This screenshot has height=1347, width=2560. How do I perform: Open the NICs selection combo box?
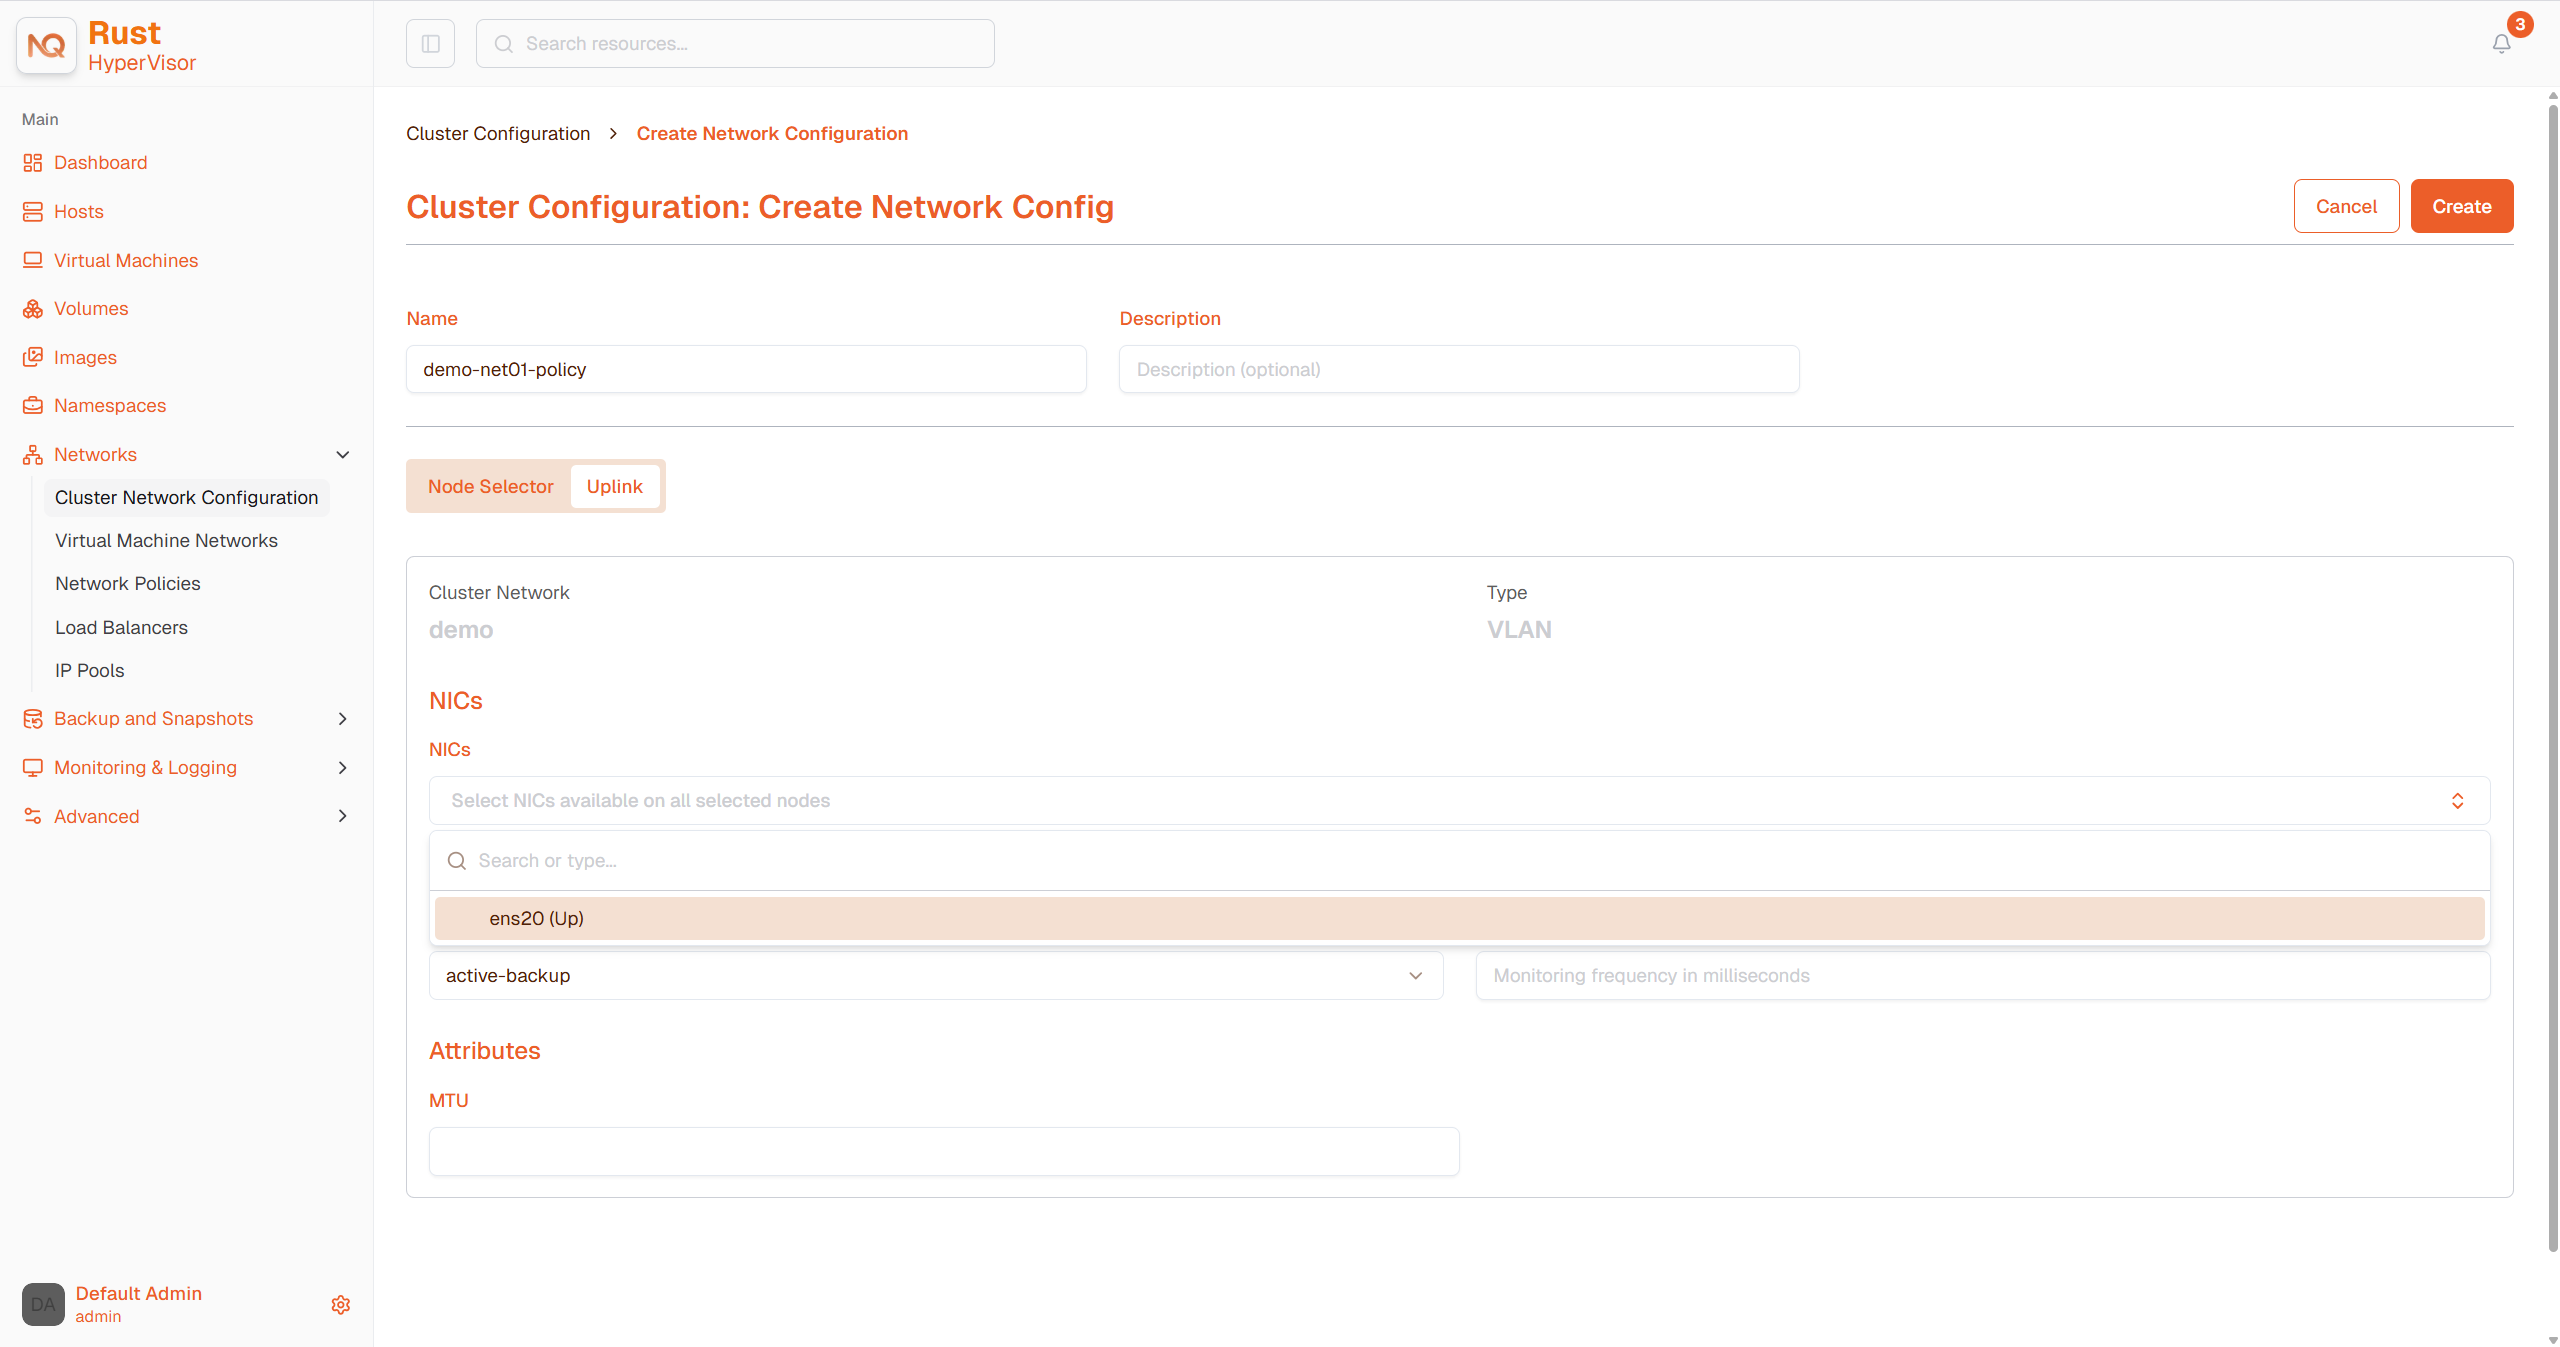1459,801
